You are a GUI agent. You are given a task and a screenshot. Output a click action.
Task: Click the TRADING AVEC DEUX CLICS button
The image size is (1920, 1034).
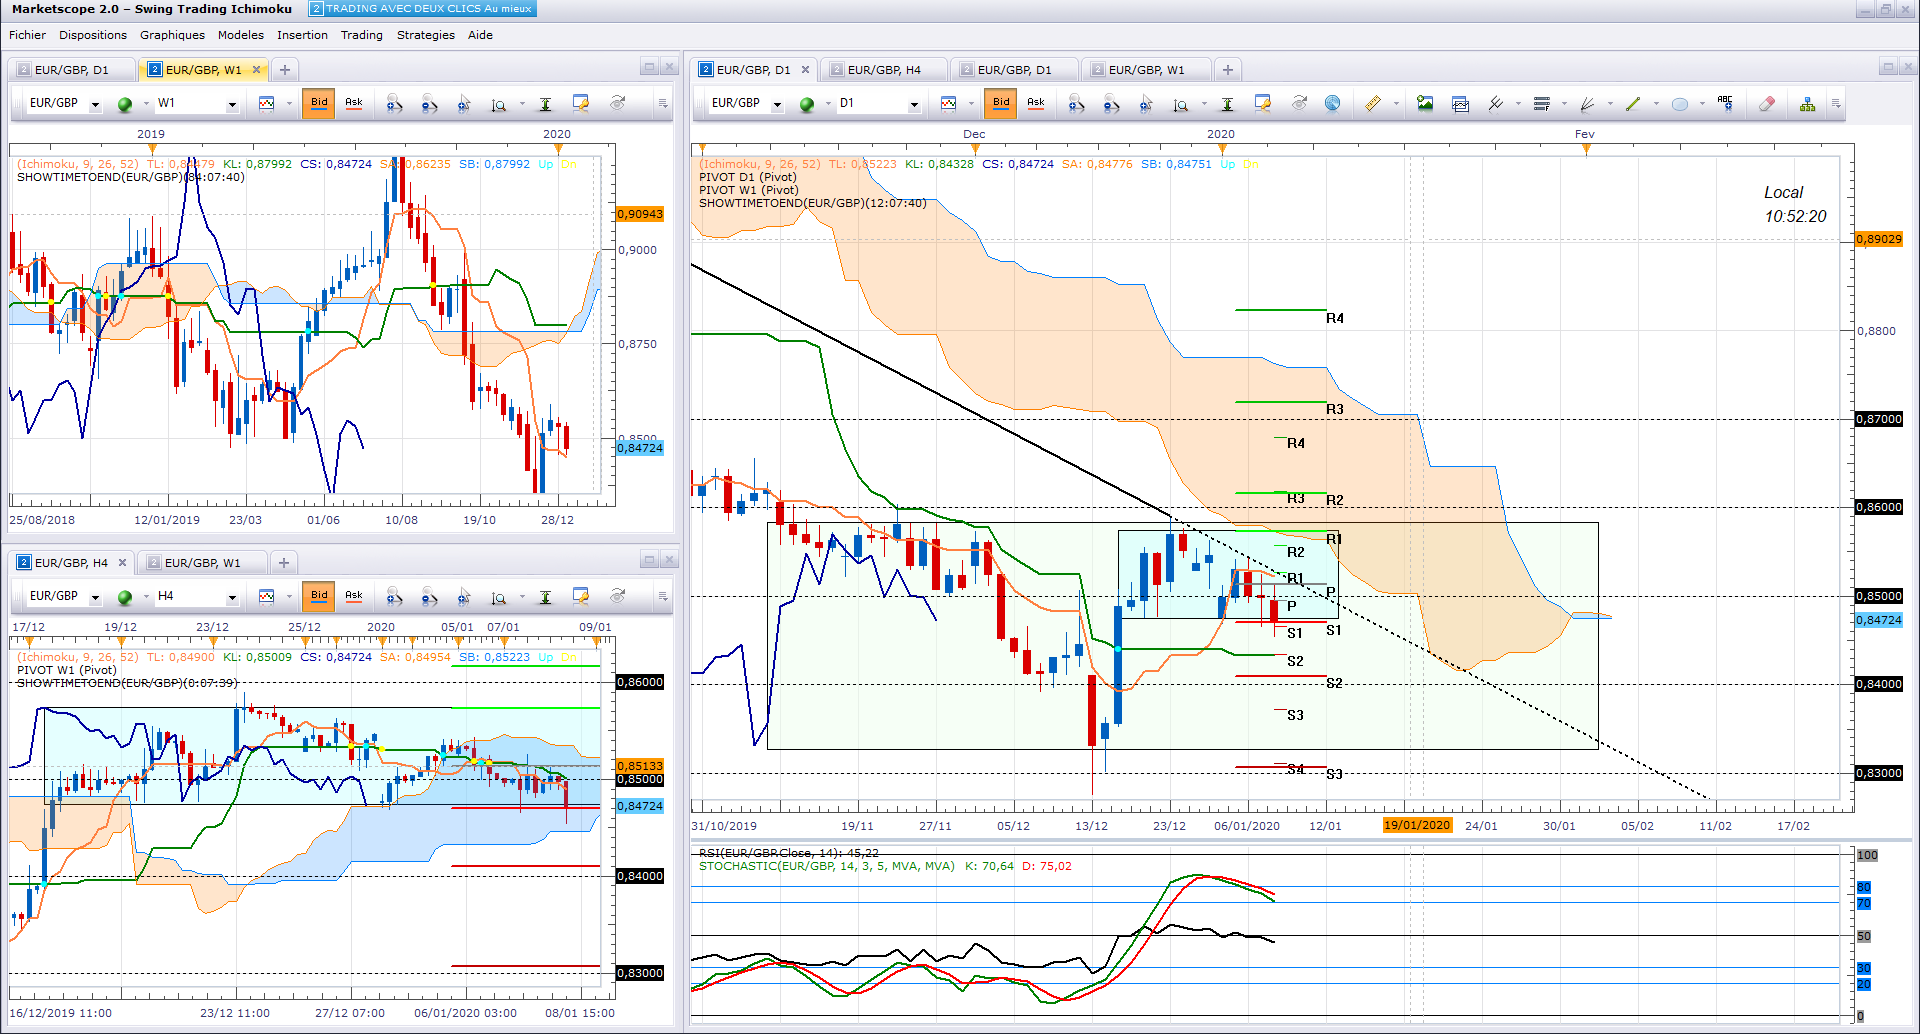[422, 9]
